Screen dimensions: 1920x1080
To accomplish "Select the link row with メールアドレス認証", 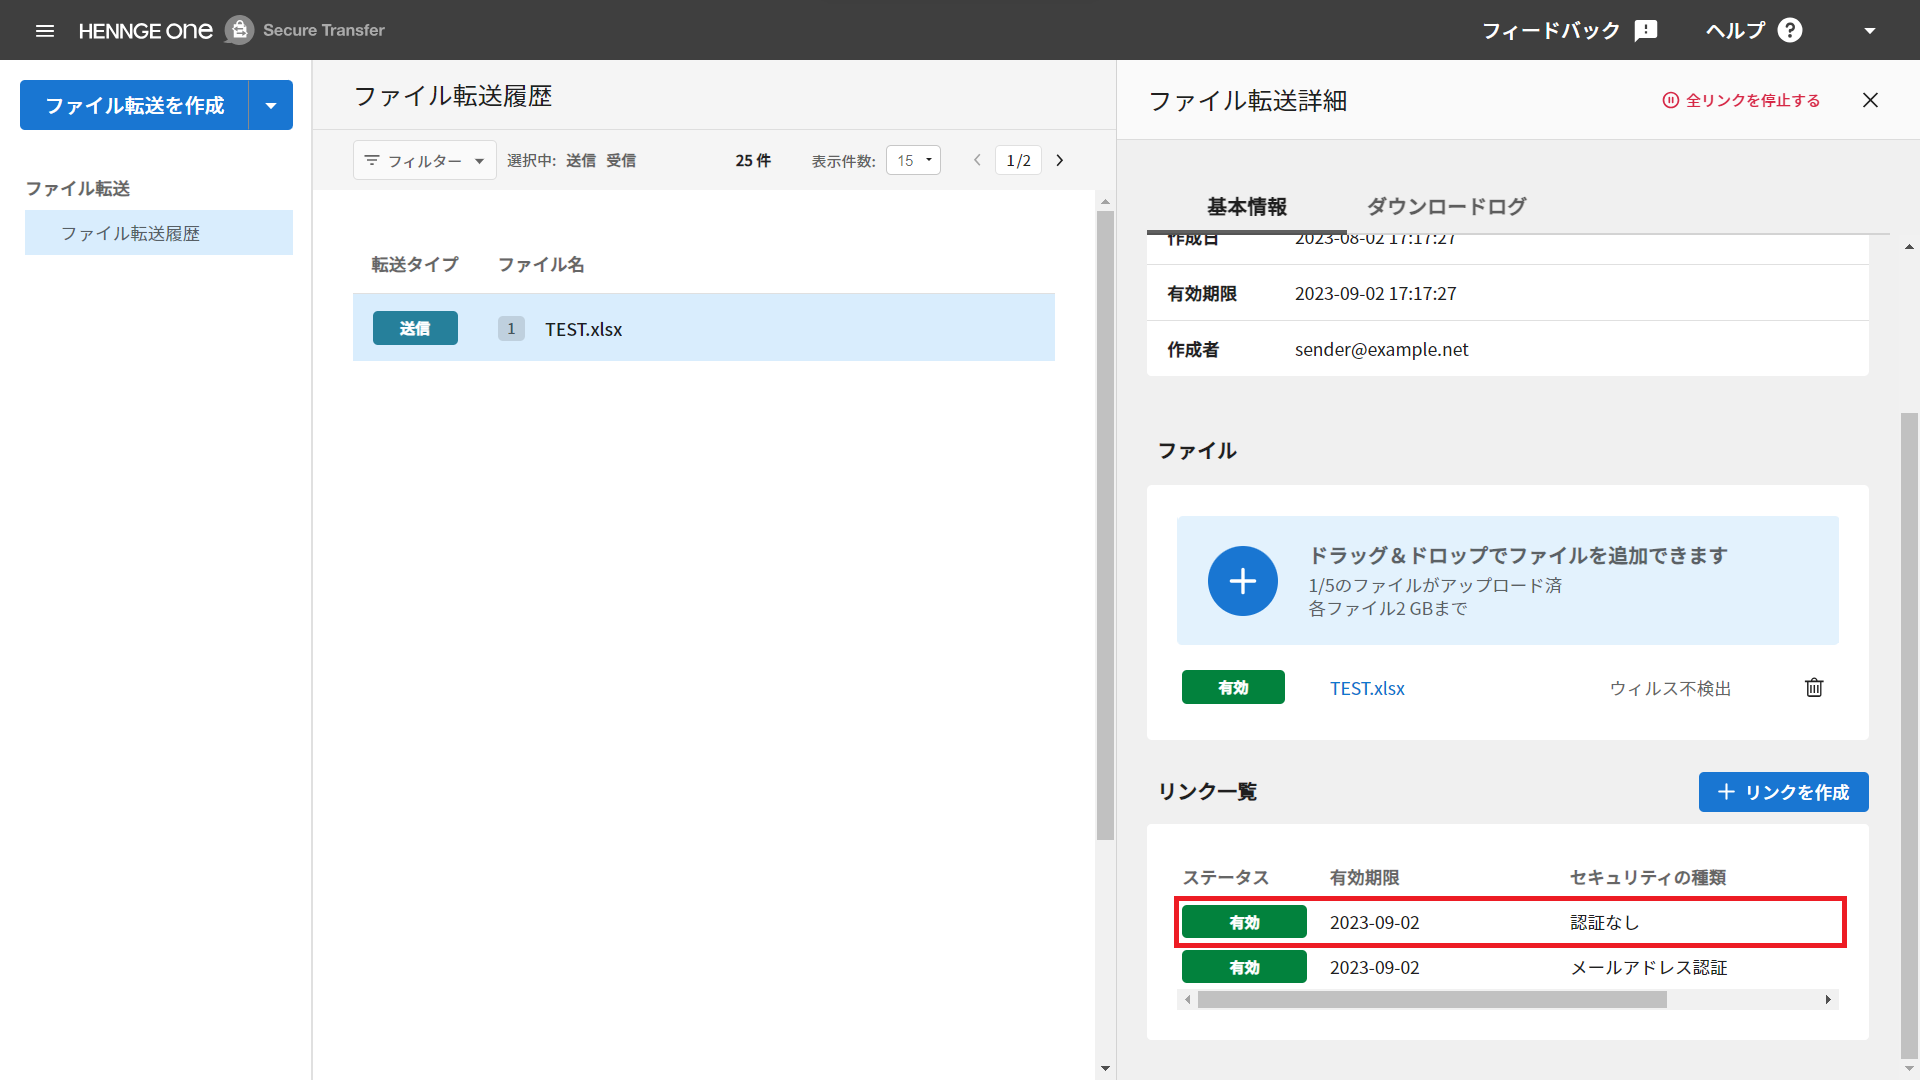I will pyautogui.click(x=1510, y=967).
